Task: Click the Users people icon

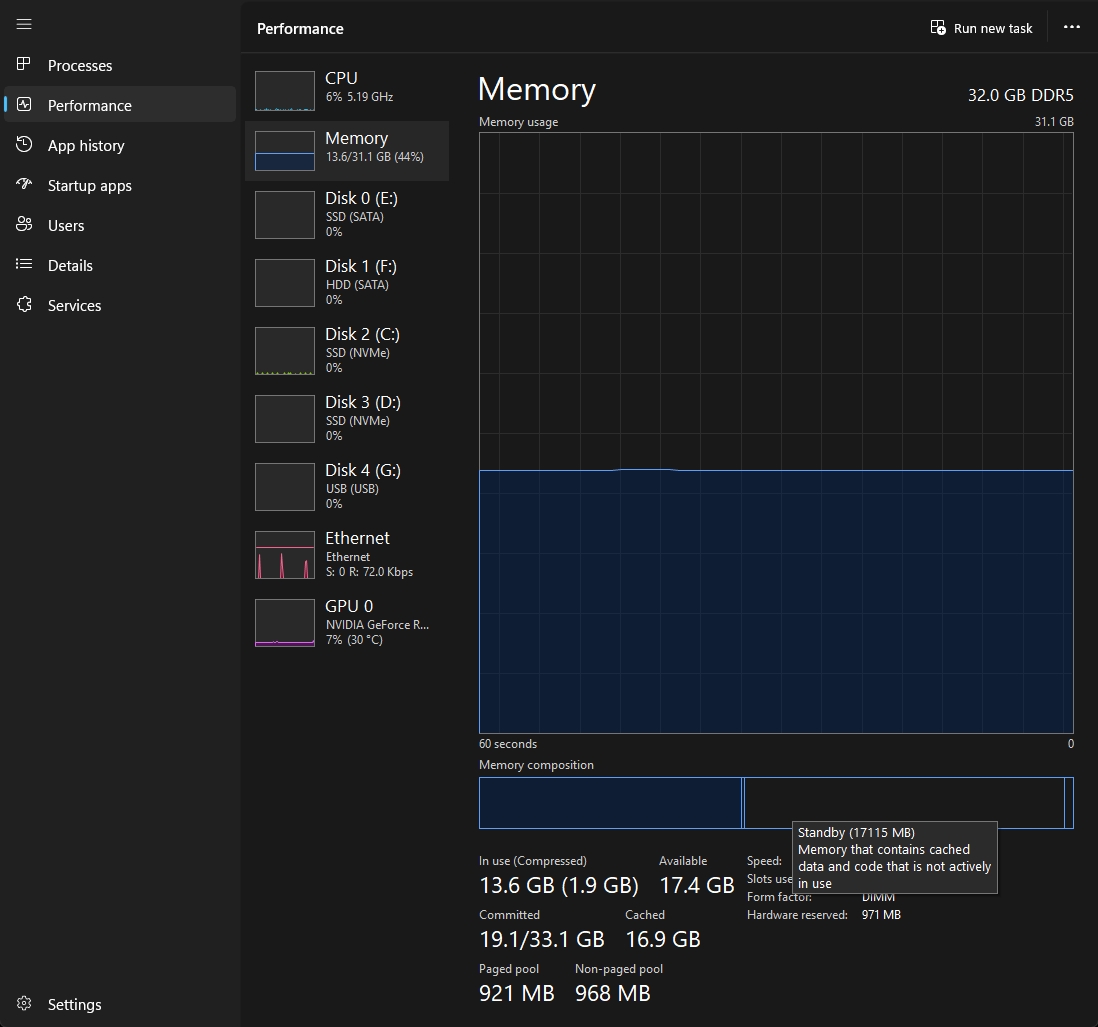Action: 24,224
